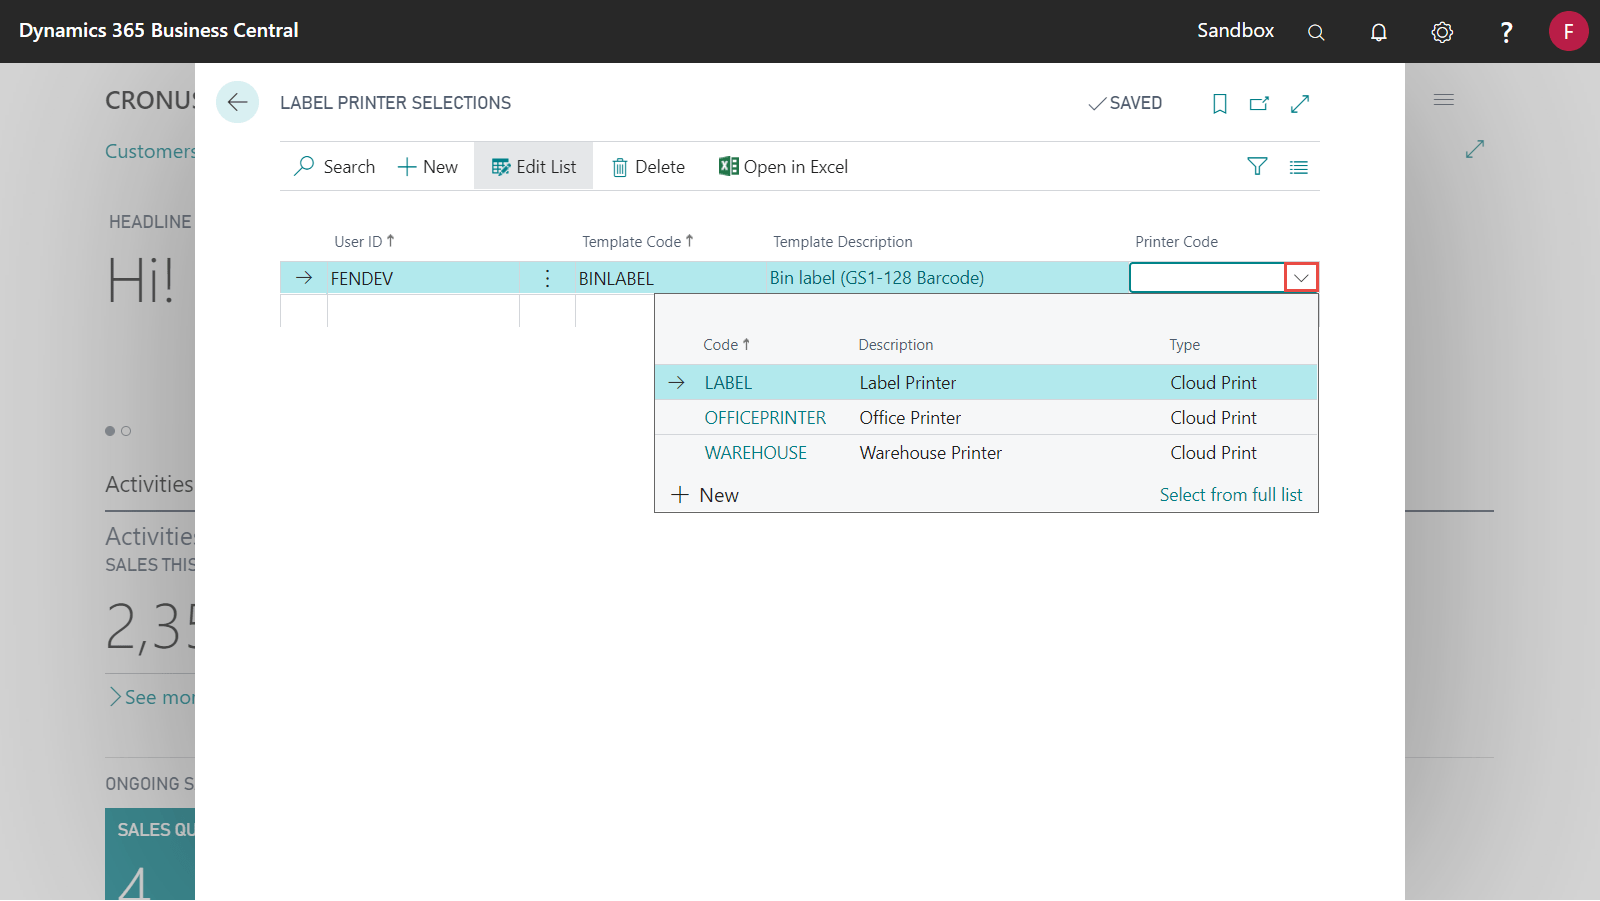1600x901 pixels.
Task: Open the filter pane icon
Action: coord(1257,167)
